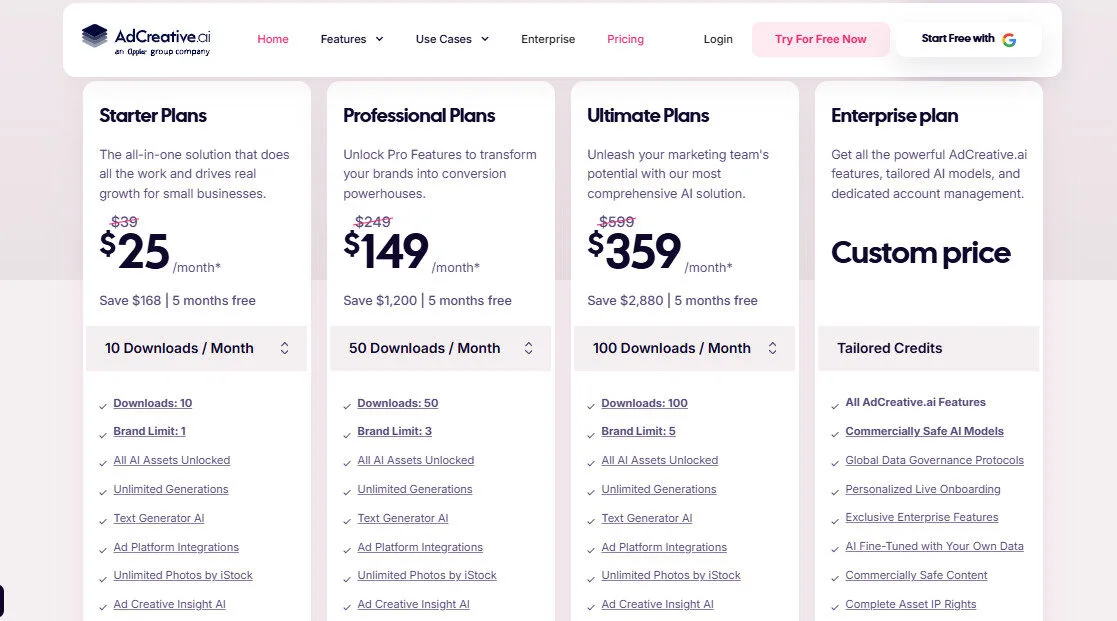Click the checkmark beside Commercially Safe AI Models
The image size is (1117, 621).
[x=835, y=432]
